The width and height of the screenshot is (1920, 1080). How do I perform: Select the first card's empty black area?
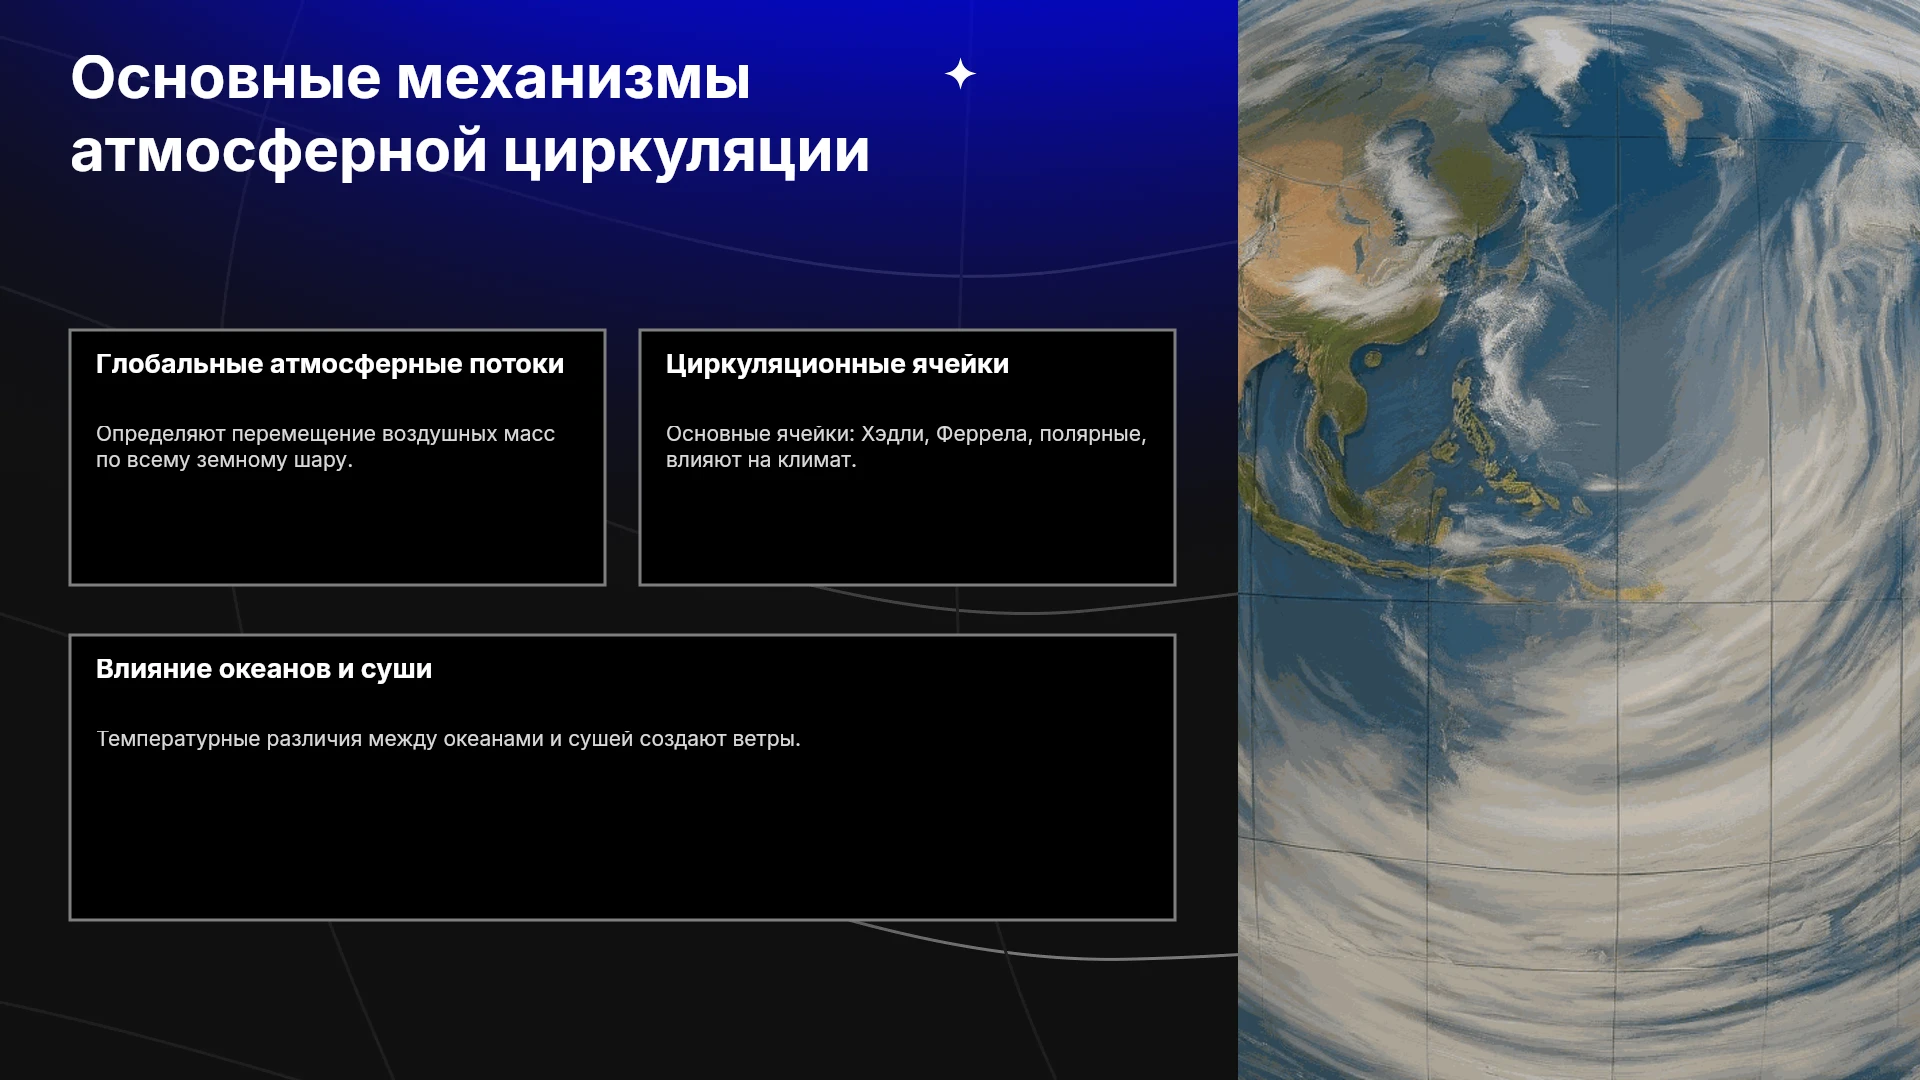click(x=337, y=530)
